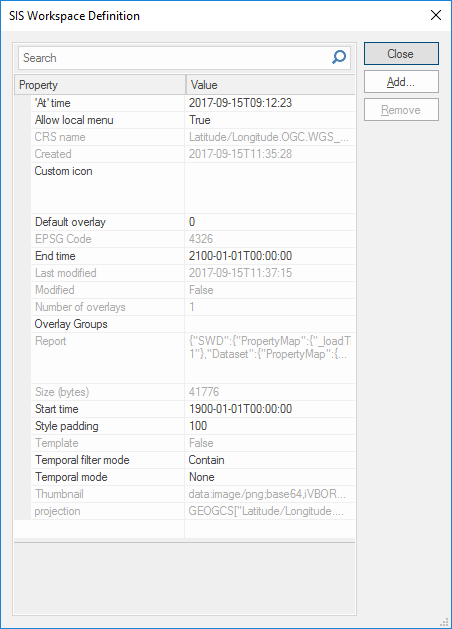This screenshot has height=629, width=452.
Task: Select the Overlay Groups property row
Action: (193, 324)
